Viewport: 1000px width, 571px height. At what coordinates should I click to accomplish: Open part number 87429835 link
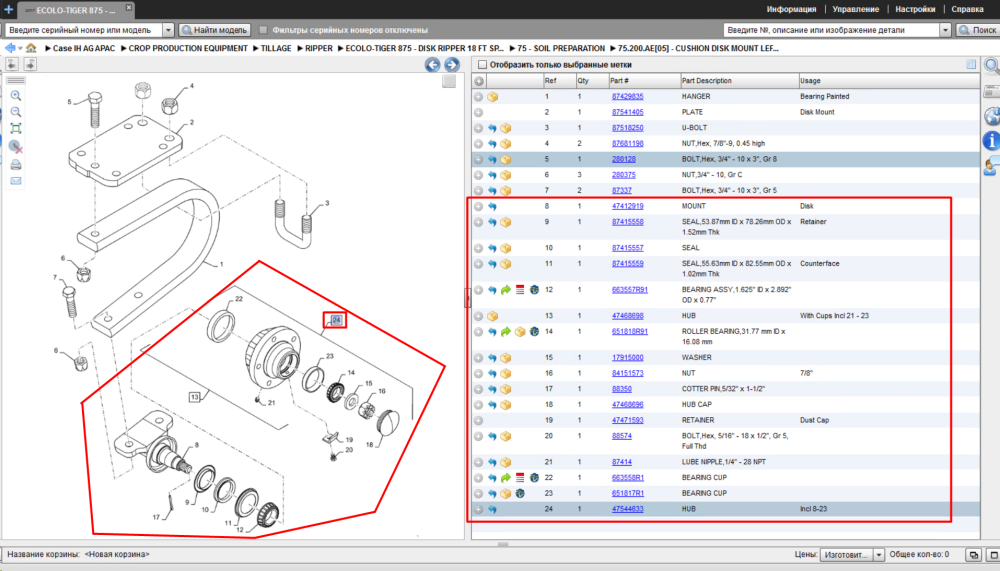click(x=628, y=97)
